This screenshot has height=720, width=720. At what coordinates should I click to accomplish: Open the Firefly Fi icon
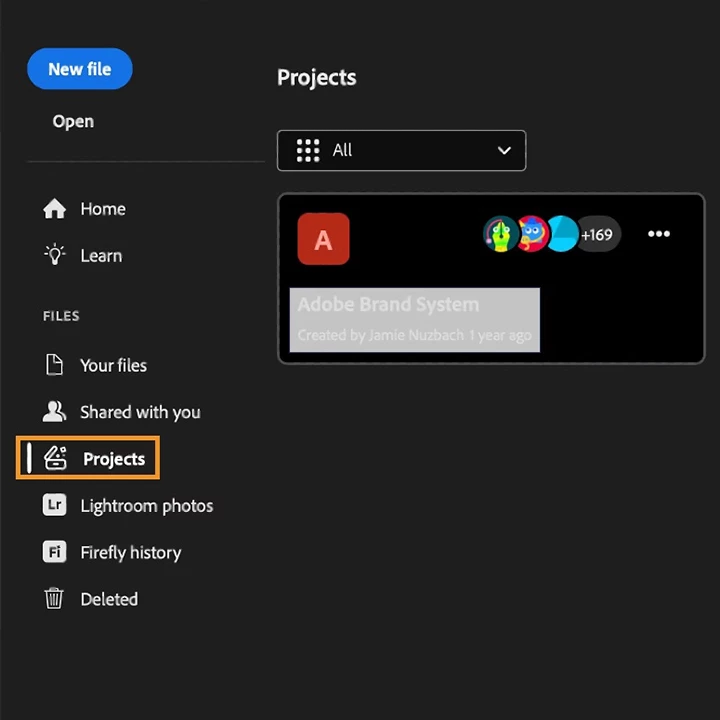click(x=55, y=551)
